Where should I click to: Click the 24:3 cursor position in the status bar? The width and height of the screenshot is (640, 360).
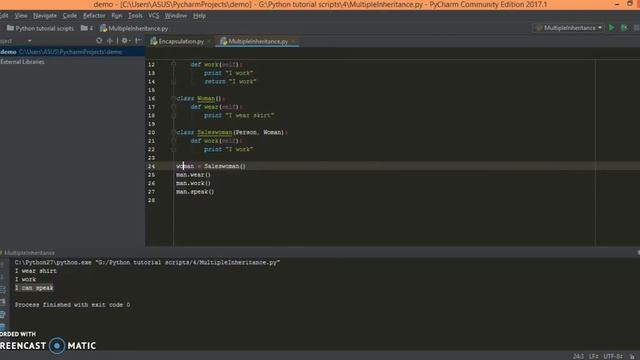pos(578,356)
